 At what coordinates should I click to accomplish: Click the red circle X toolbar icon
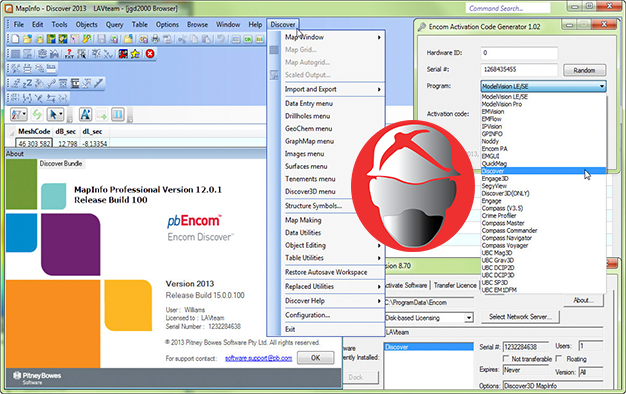coord(150,53)
